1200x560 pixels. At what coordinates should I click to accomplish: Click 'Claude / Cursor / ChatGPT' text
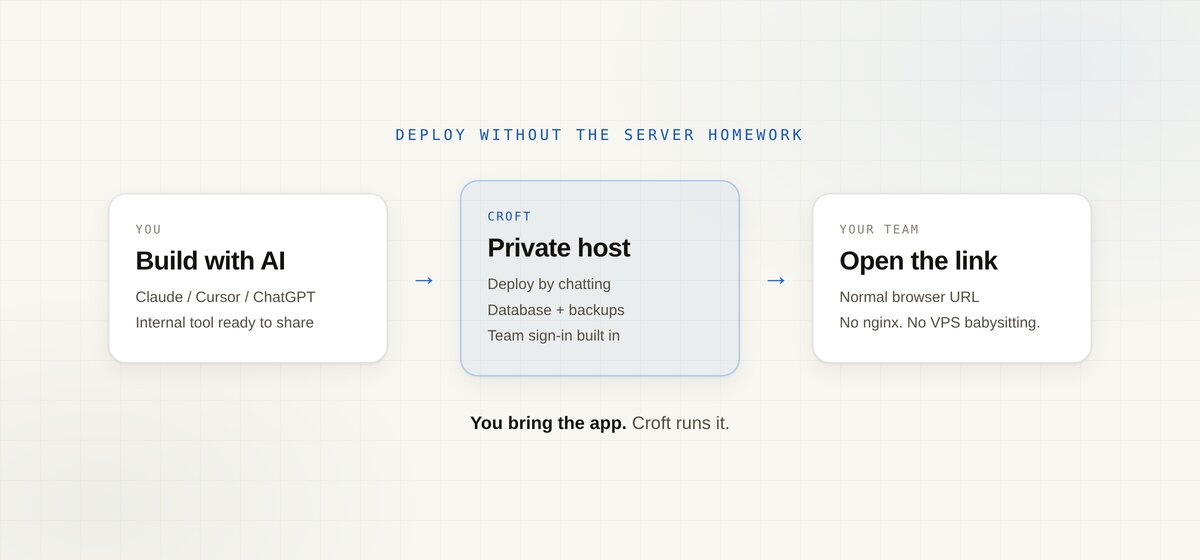point(225,297)
